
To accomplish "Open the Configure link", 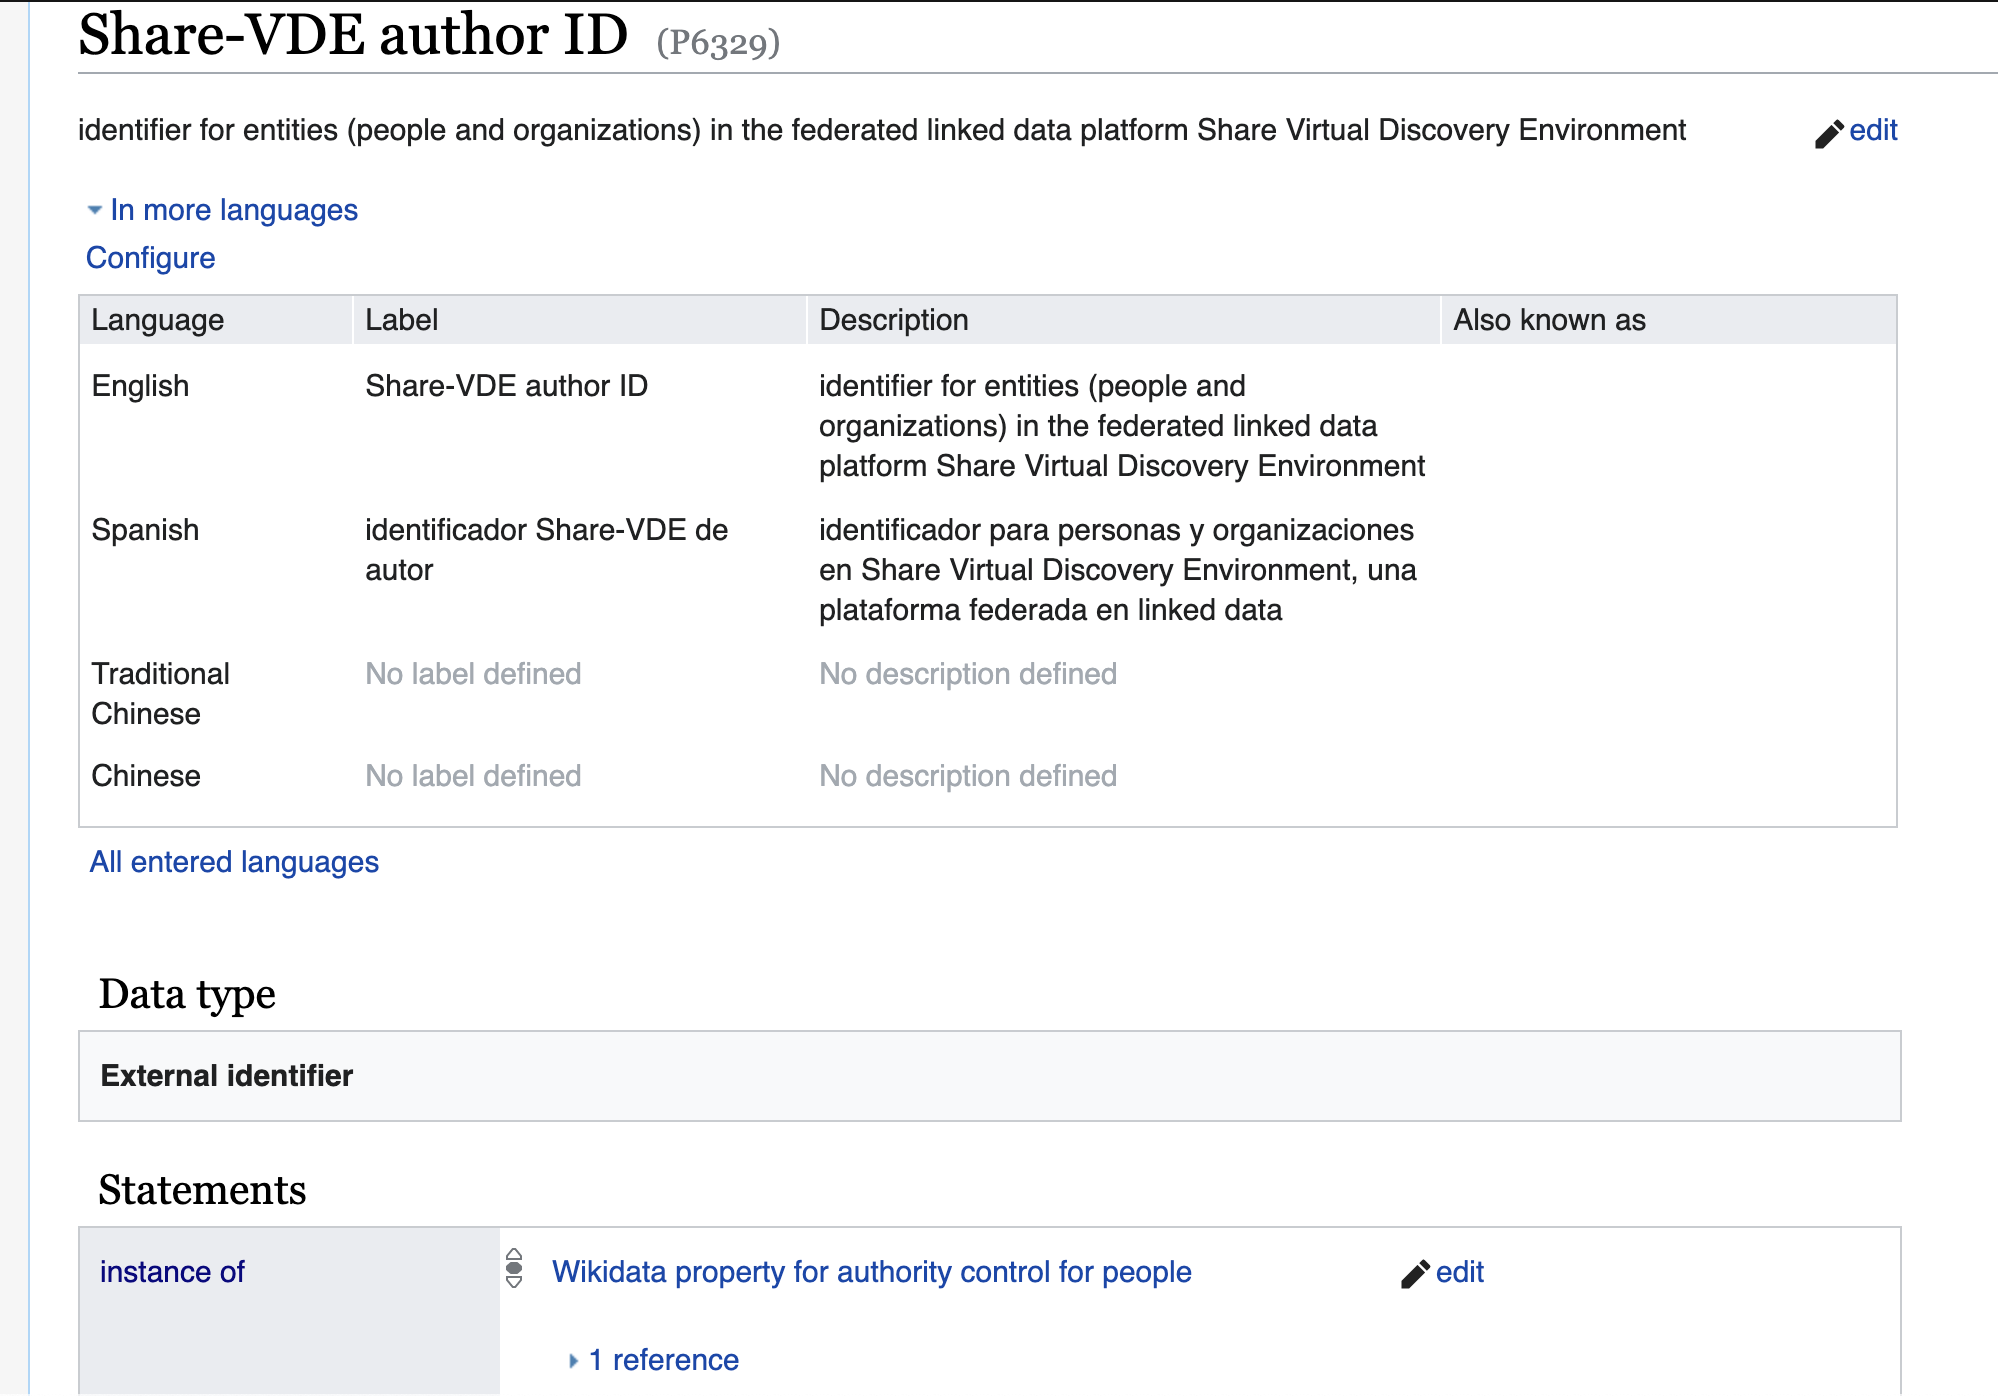I will click(x=150, y=257).
